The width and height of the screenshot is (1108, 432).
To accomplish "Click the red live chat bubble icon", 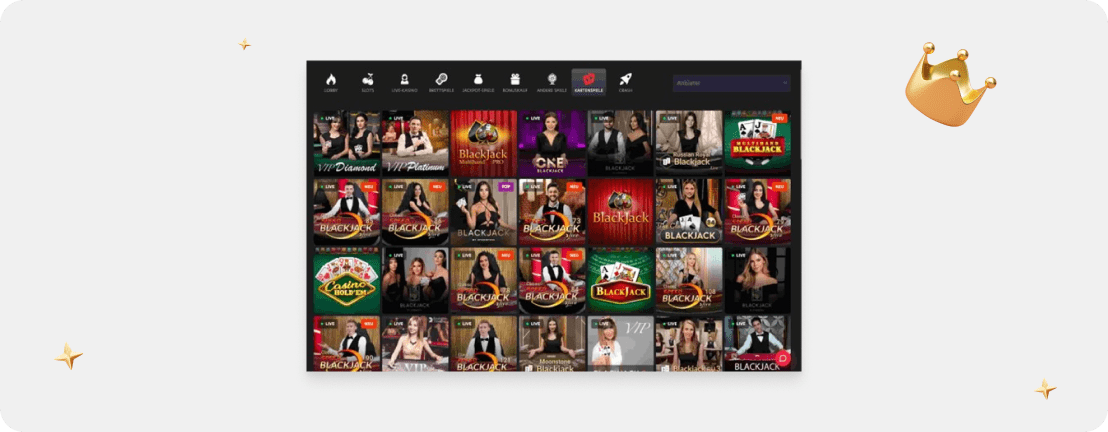I will [783, 358].
